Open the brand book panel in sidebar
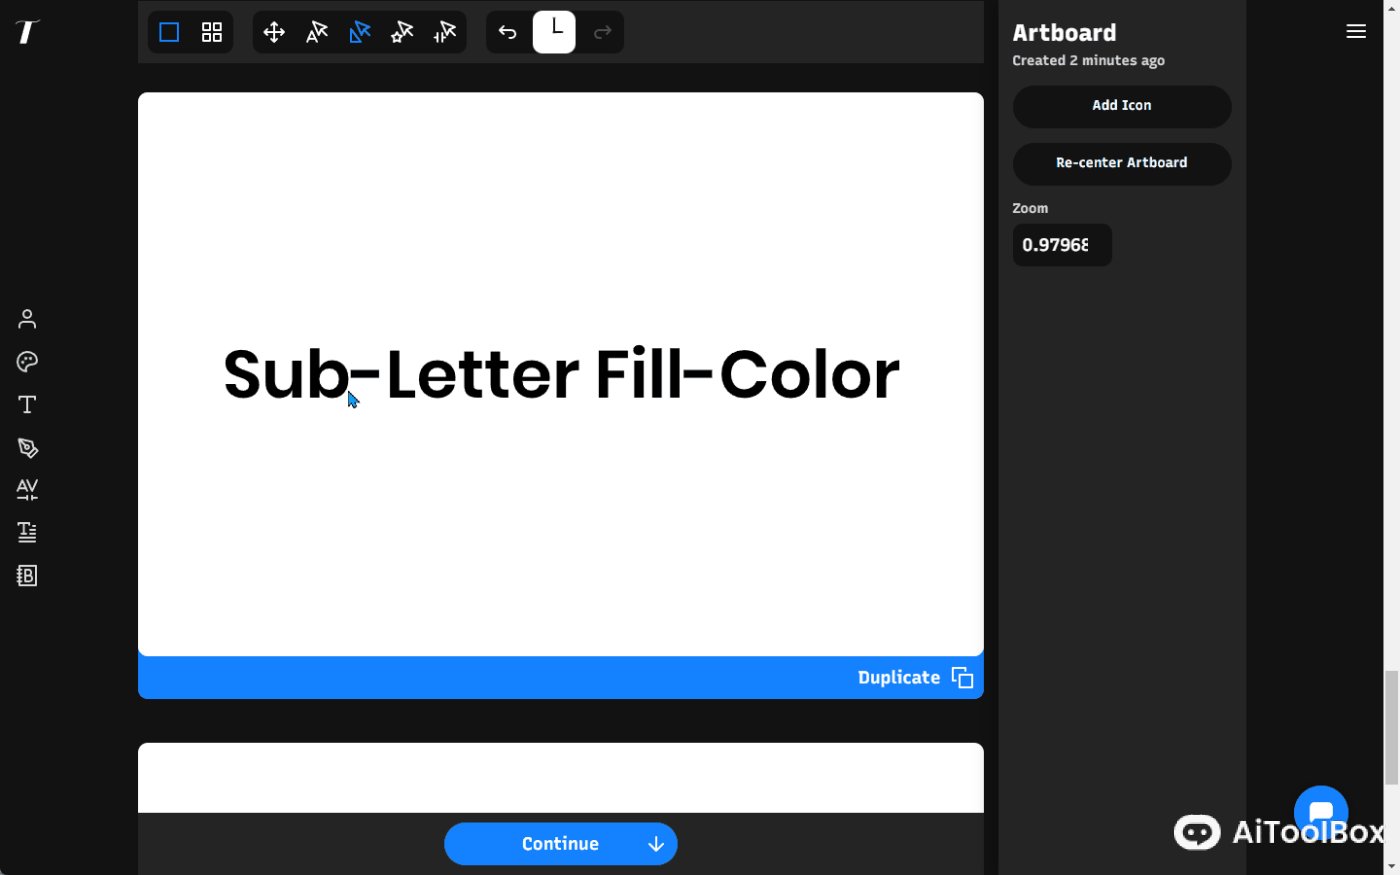Viewport: 1400px width, 875px height. tap(26, 574)
